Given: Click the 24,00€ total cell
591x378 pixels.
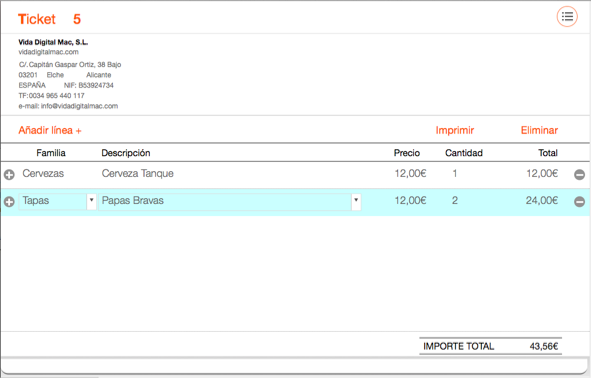Looking at the screenshot, I should 542,200.
